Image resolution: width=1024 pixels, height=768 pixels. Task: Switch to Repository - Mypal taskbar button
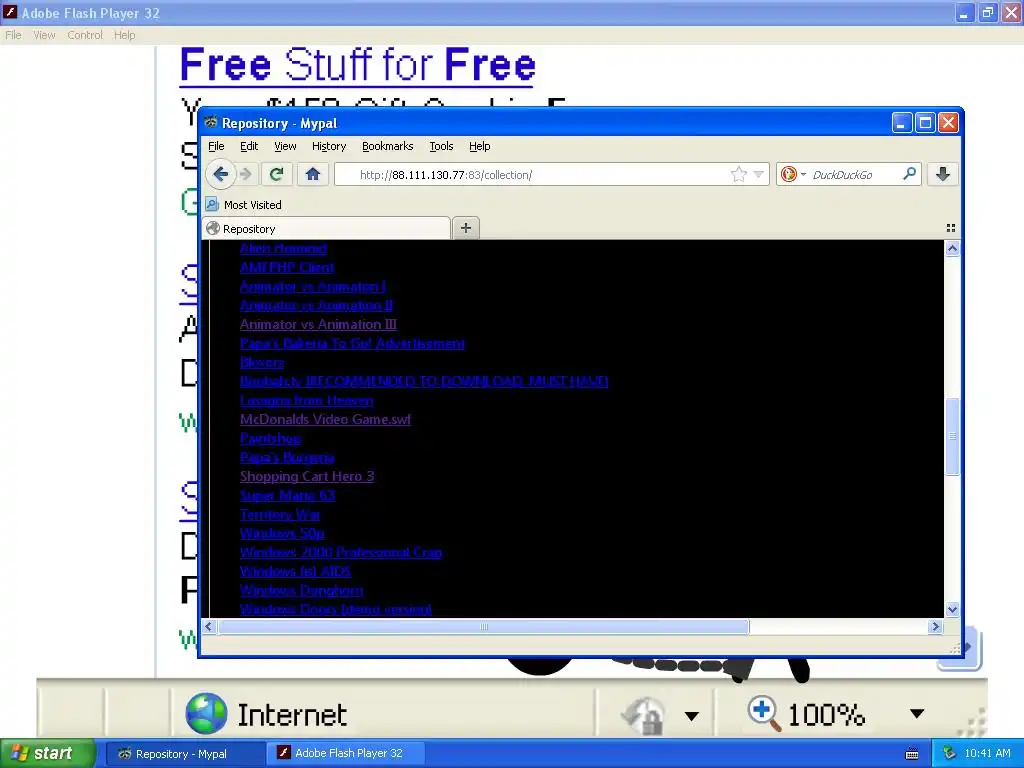185,754
